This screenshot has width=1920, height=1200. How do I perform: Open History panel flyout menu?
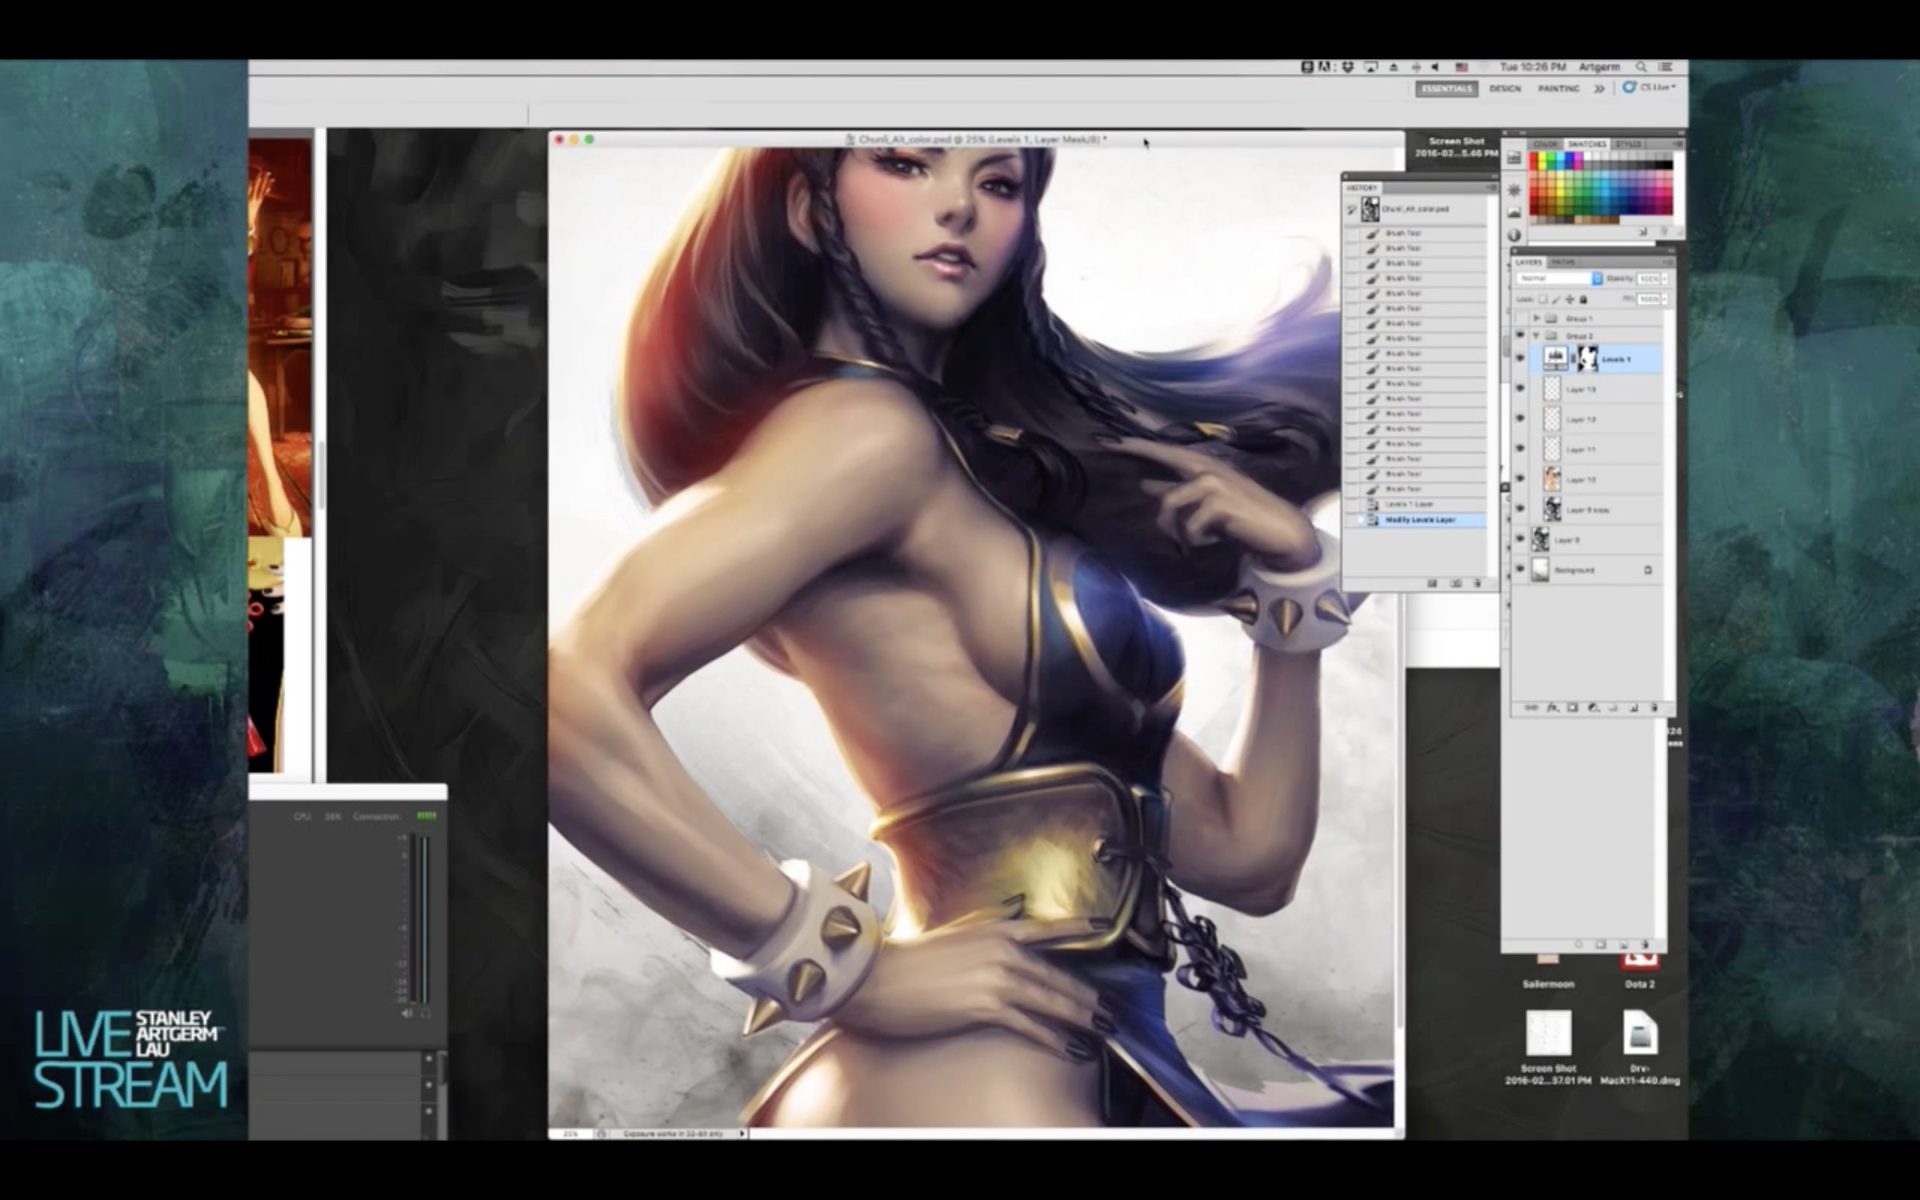(1490, 188)
